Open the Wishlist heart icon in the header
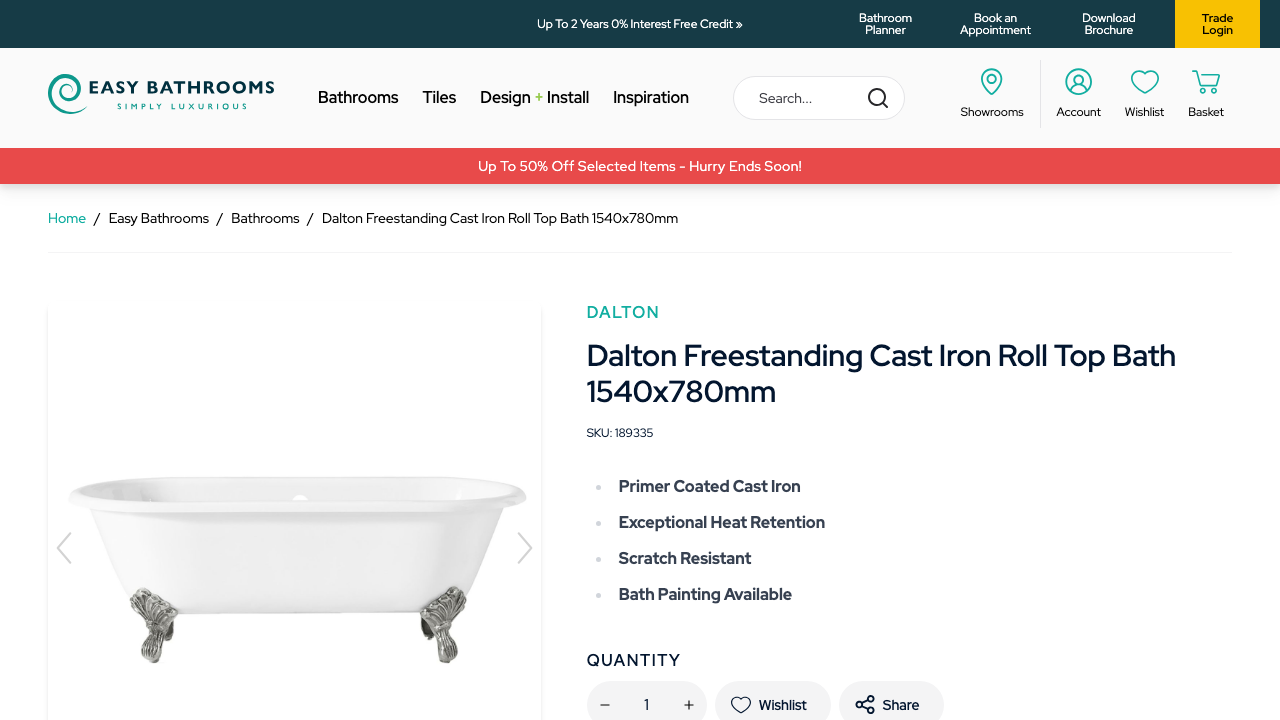The height and width of the screenshot is (720, 1280). (x=1144, y=81)
